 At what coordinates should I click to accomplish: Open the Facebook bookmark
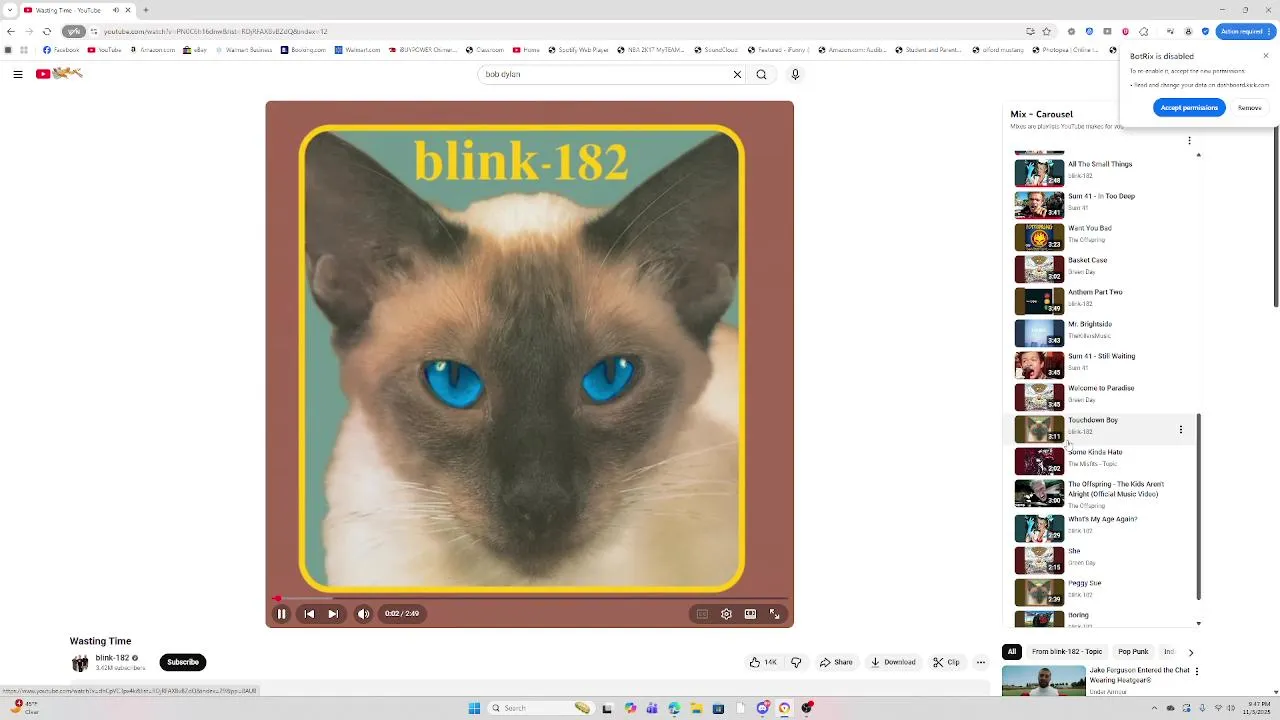[61, 50]
